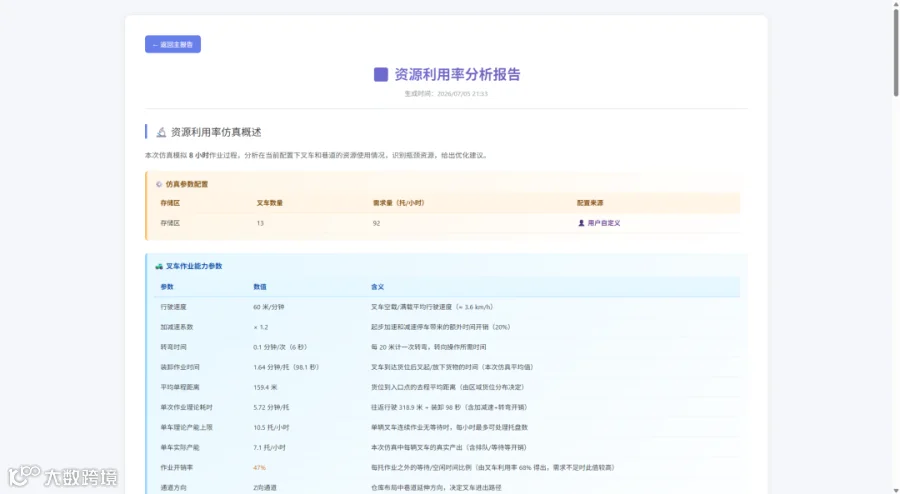Click the description 货位到入口点的去程平均距离
The image size is (900, 494).
pyautogui.click(x=449, y=387)
